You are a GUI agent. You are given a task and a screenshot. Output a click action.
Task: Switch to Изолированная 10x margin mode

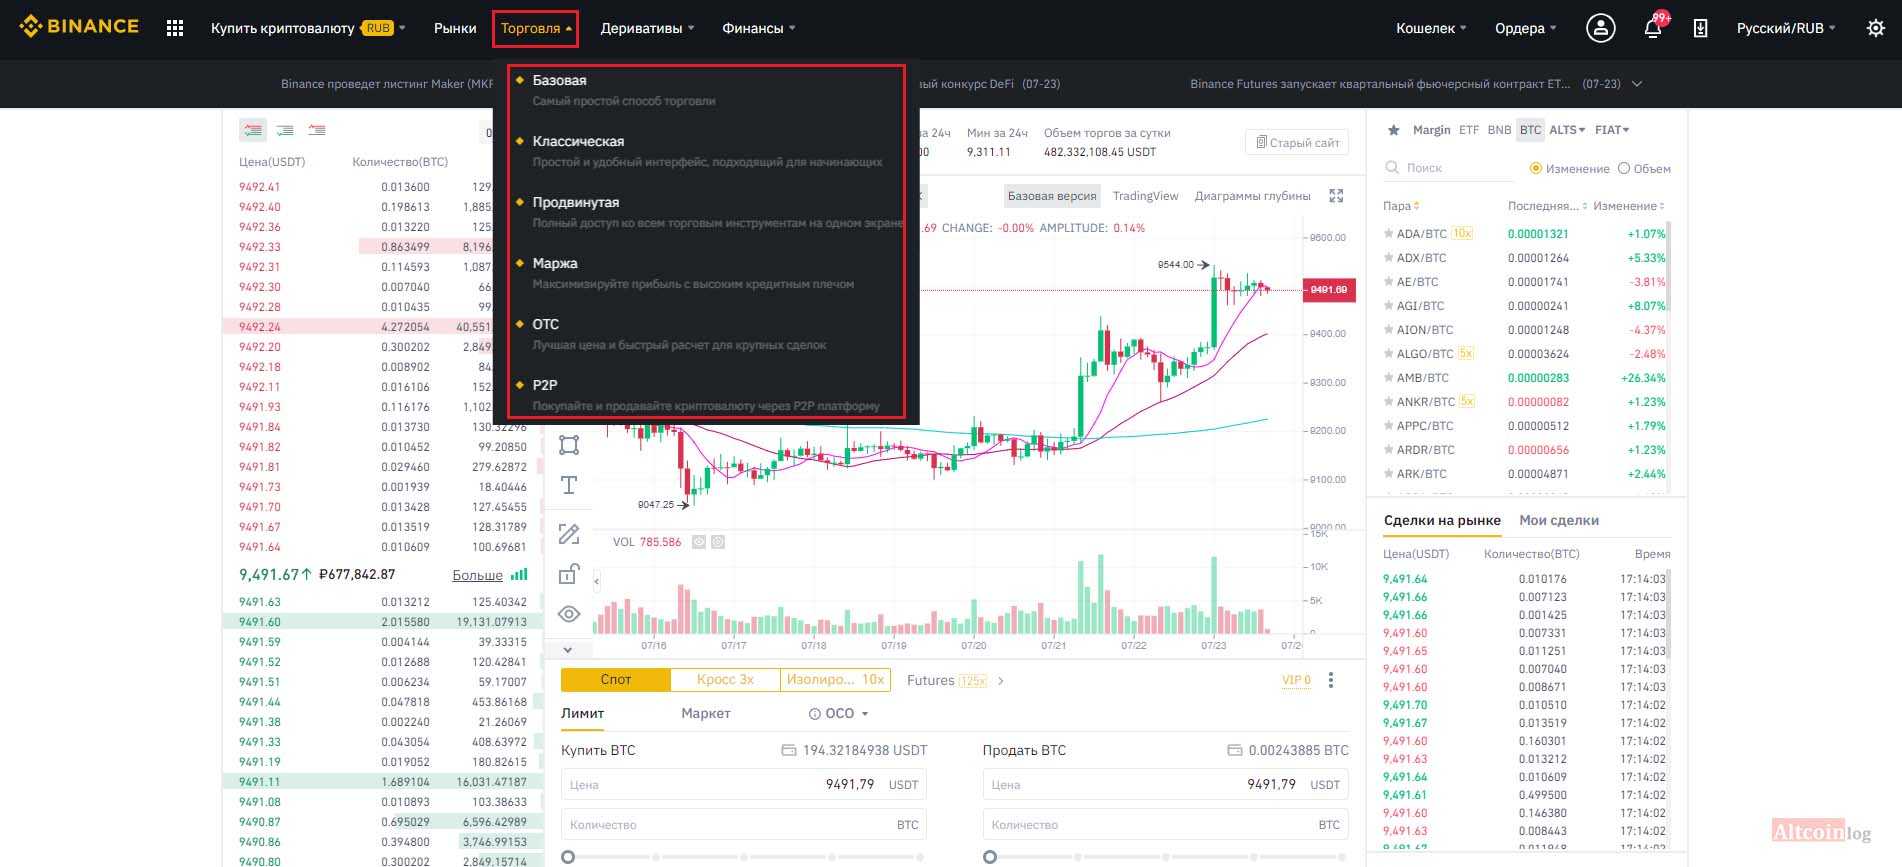[x=835, y=679]
